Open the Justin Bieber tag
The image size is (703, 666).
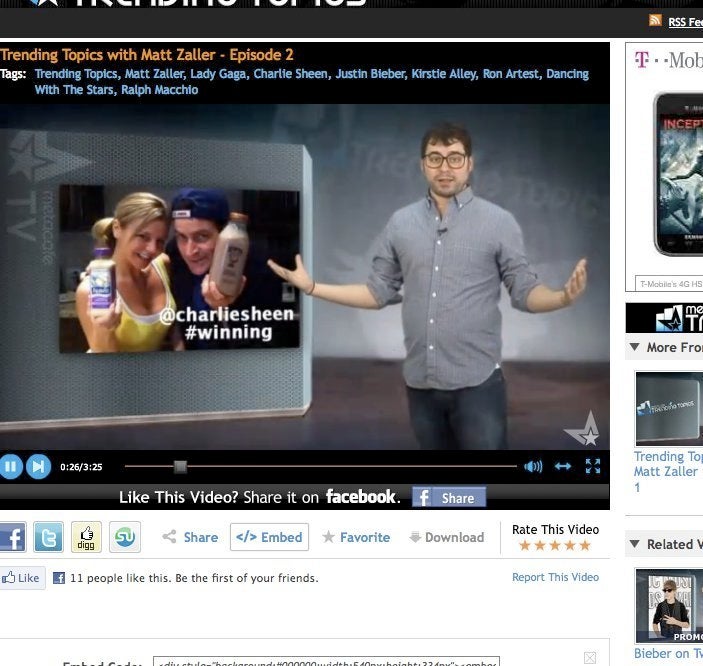[x=370, y=74]
